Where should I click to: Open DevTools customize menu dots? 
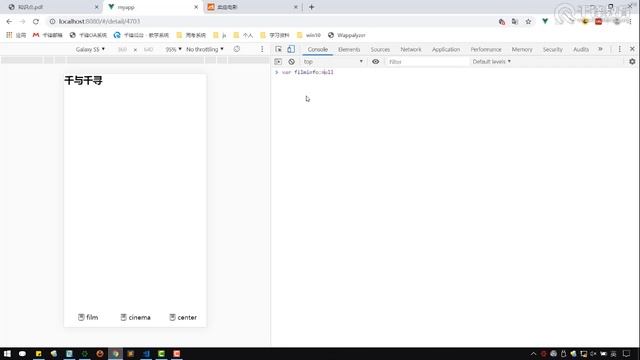[620, 49]
